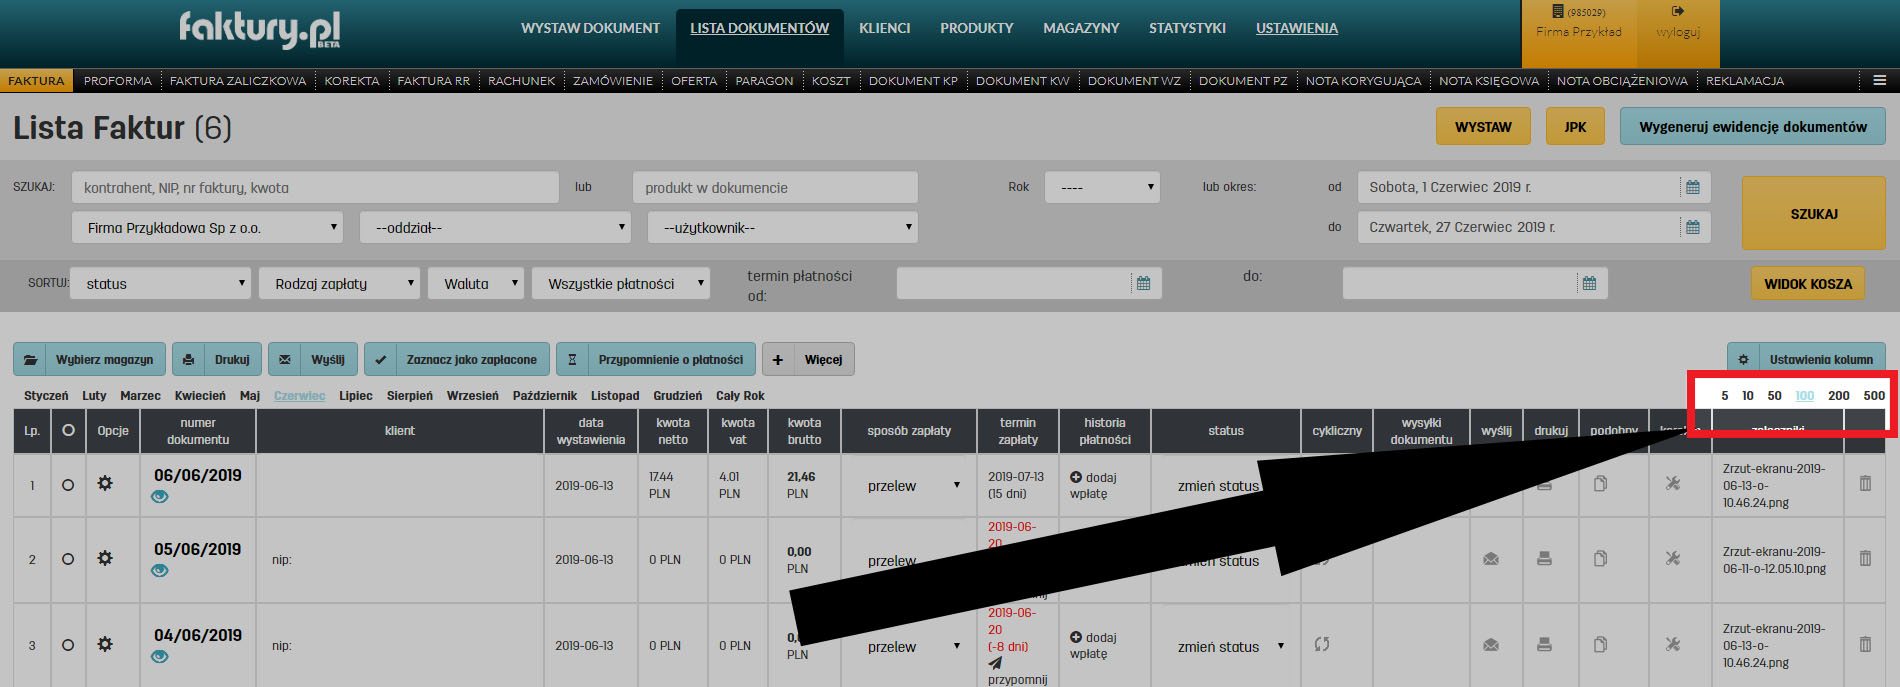1900x687 pixels.
Task: Switch to the PROFORMA document tab
Action: [x=117, y=81]
